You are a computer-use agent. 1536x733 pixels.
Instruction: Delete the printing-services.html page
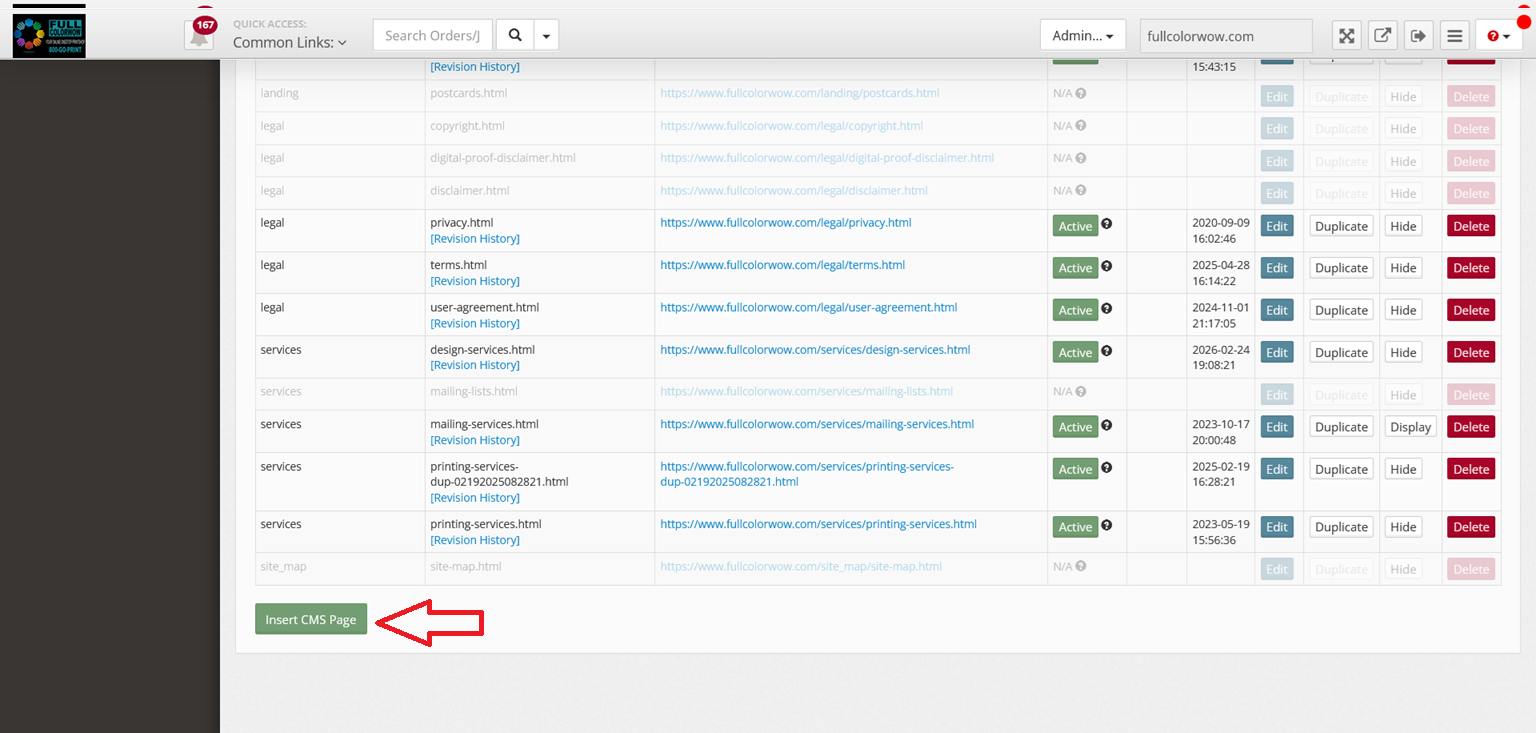(1470, 527)
